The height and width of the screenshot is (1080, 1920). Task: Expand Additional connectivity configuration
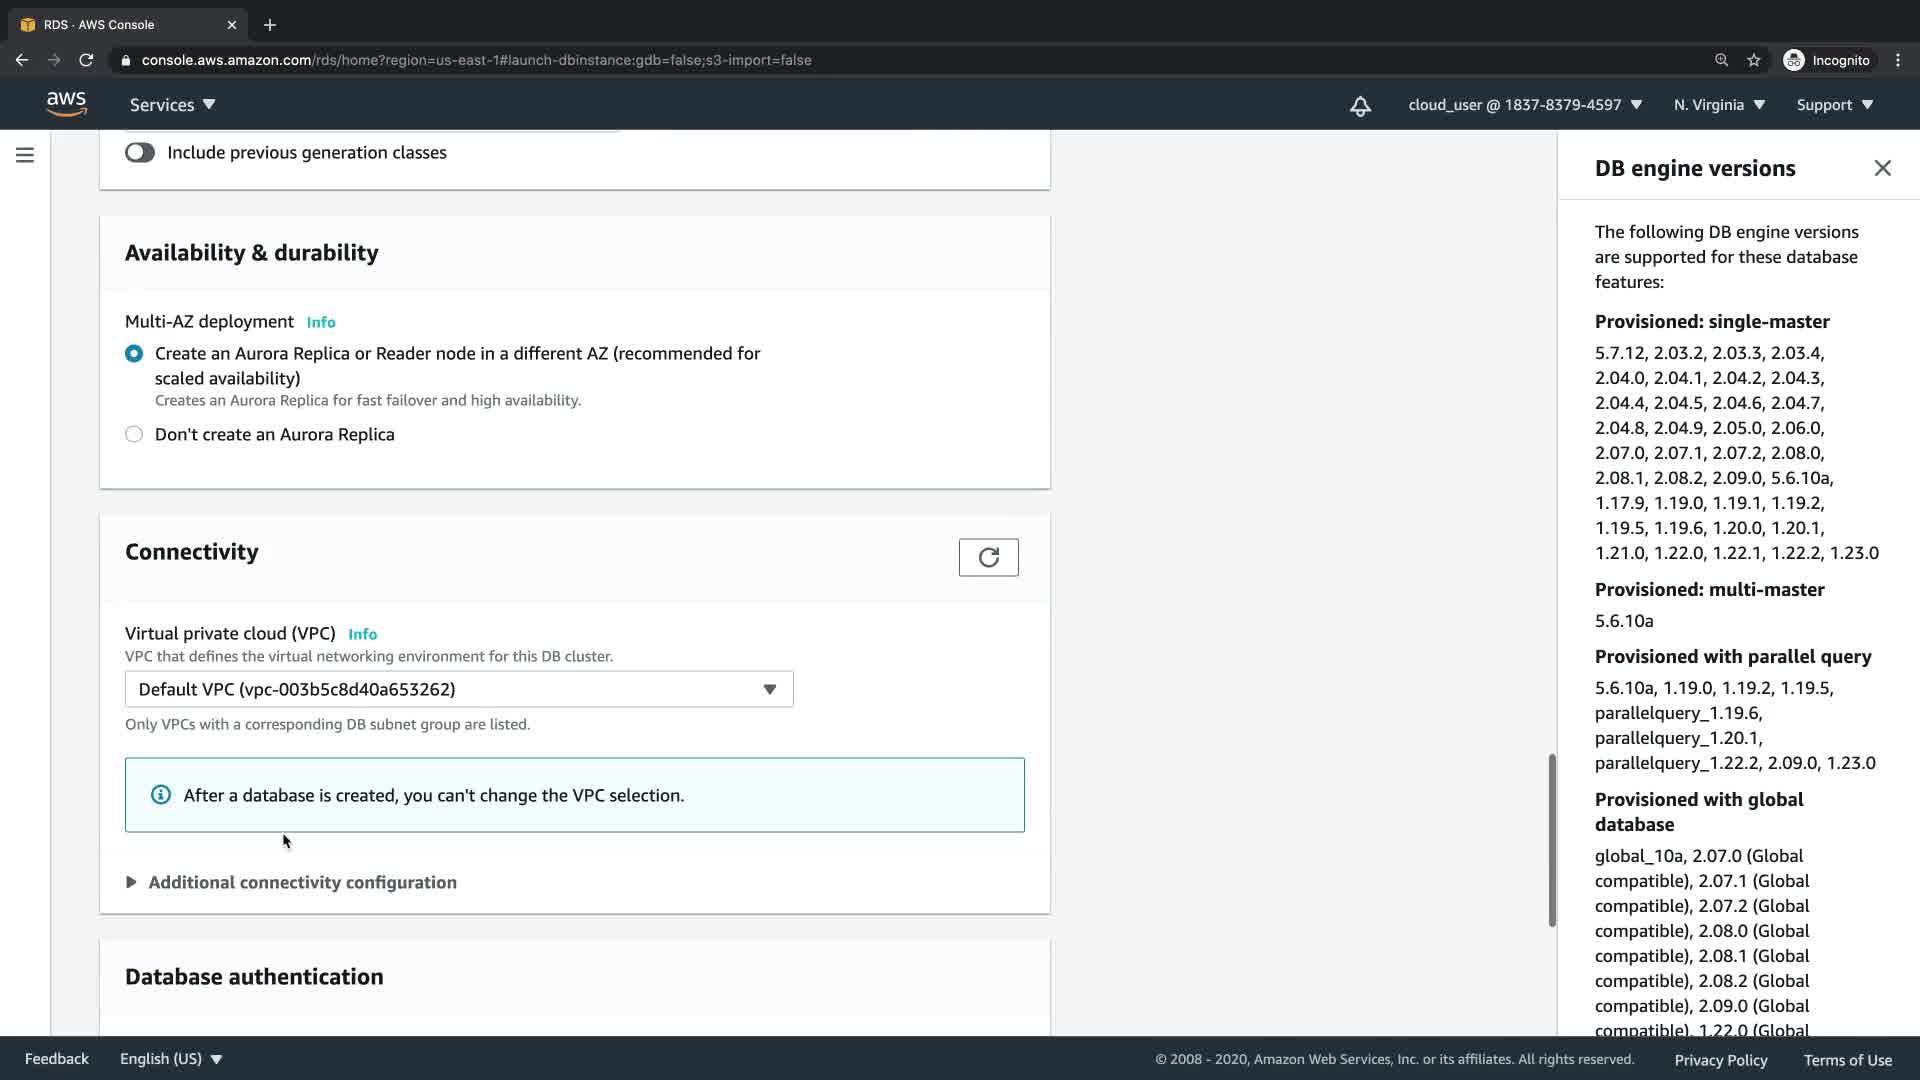[x=302, y=883]
